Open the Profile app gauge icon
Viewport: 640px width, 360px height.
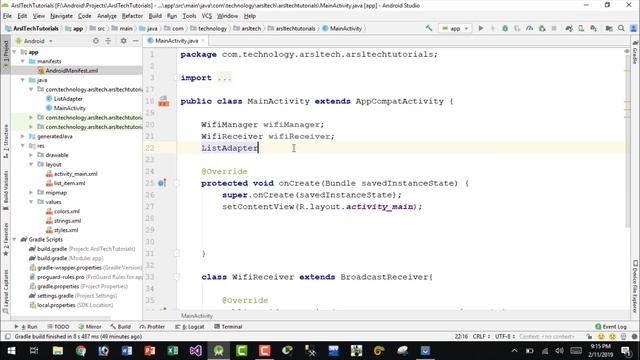529,28
